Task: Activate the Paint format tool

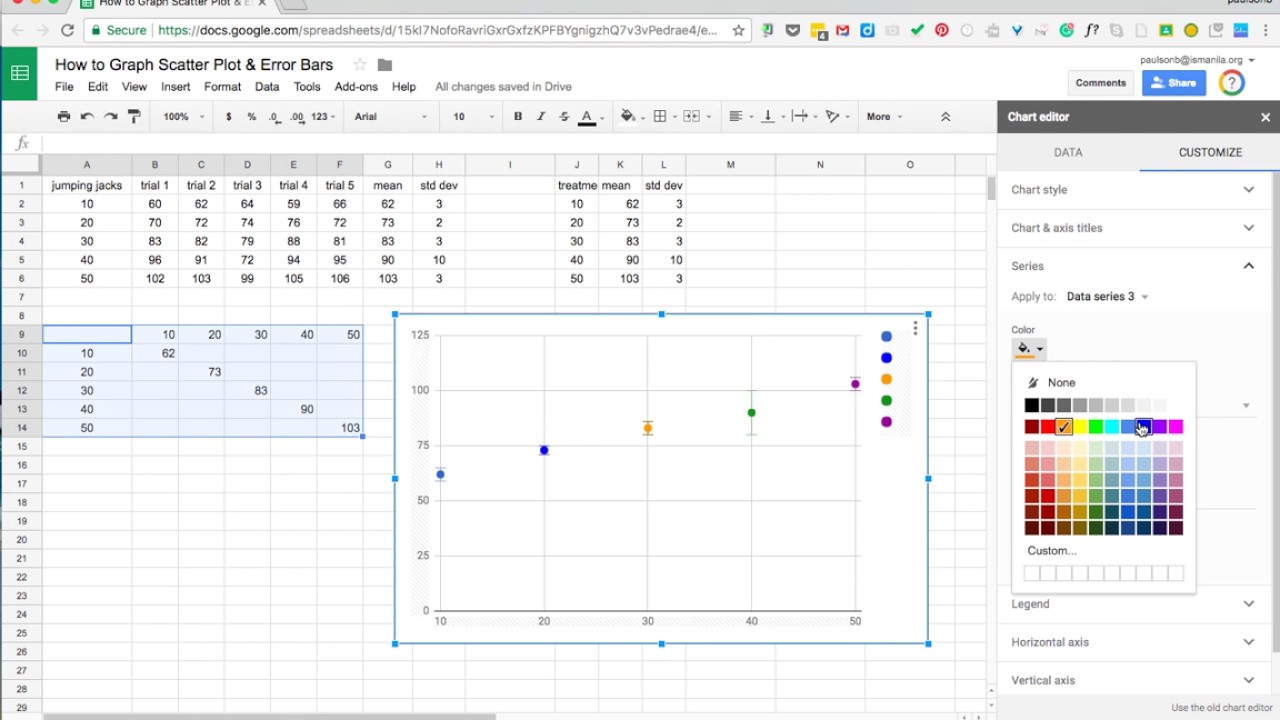Action: coord(134,117)
